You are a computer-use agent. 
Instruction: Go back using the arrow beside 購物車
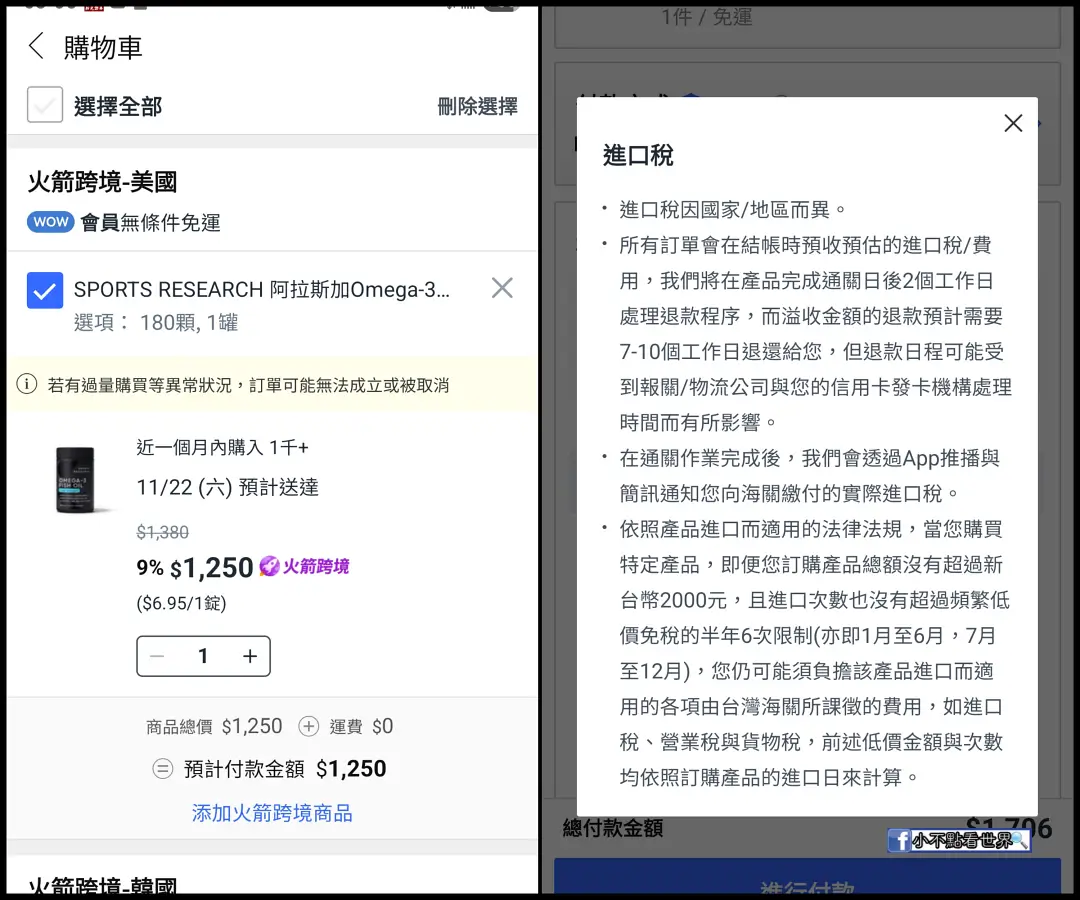[37, 45]
